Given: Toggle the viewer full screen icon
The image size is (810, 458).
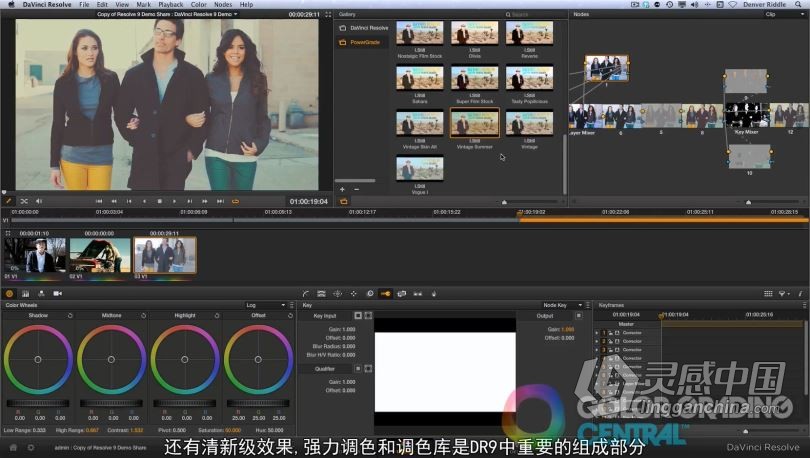Looking at the screenshot, I should pos(328,14).
